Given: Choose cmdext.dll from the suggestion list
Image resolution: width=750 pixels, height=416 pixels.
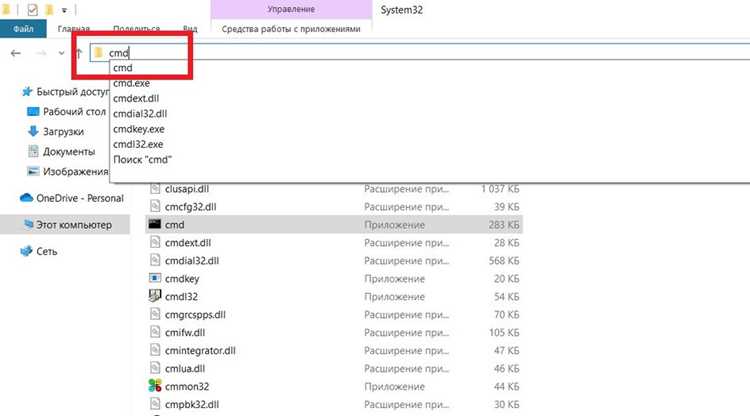Looking at the screenshot, I should click(136, 99).
